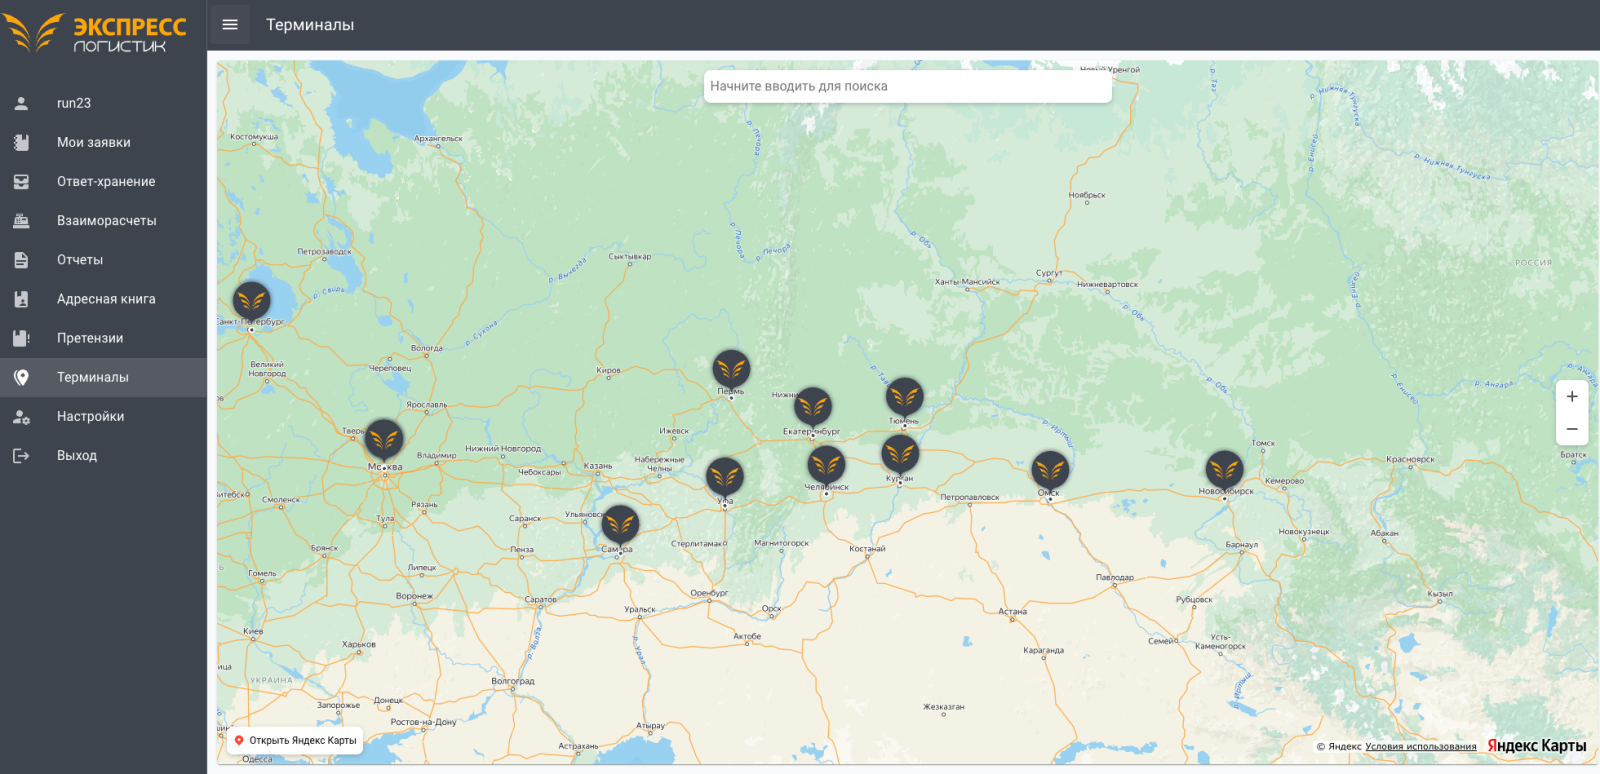1600x774 pixels.
Task: Open the Мои заявки menu item
Action: (x=103, y=142)
